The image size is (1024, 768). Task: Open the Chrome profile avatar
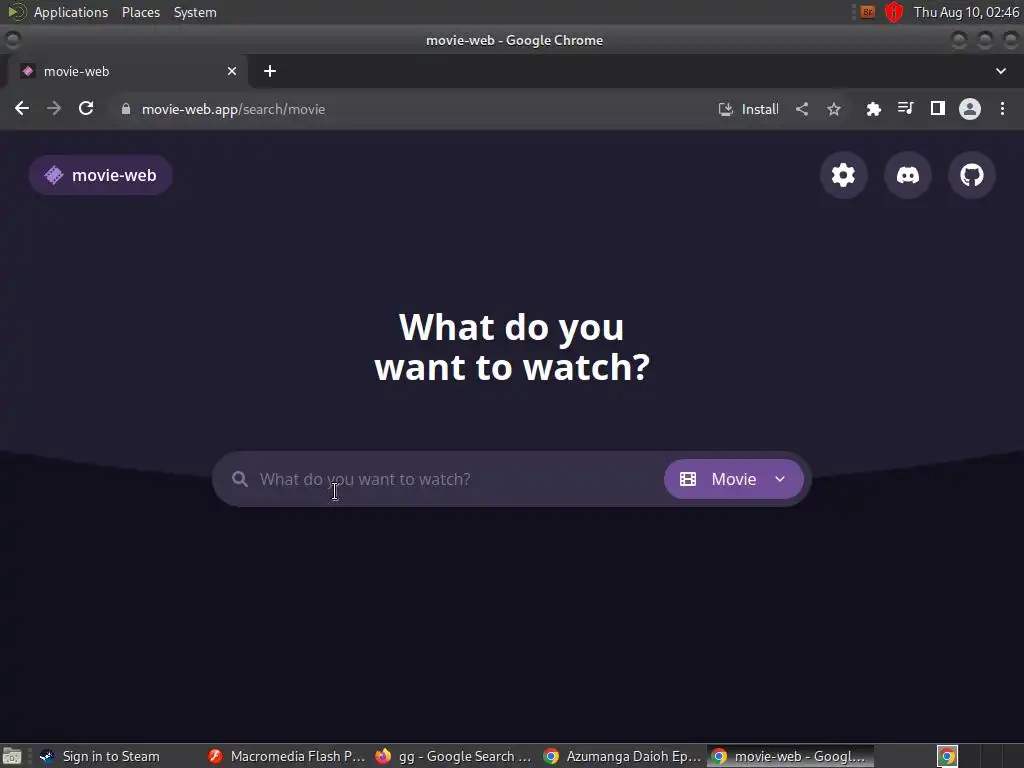(x=970, y=108)
